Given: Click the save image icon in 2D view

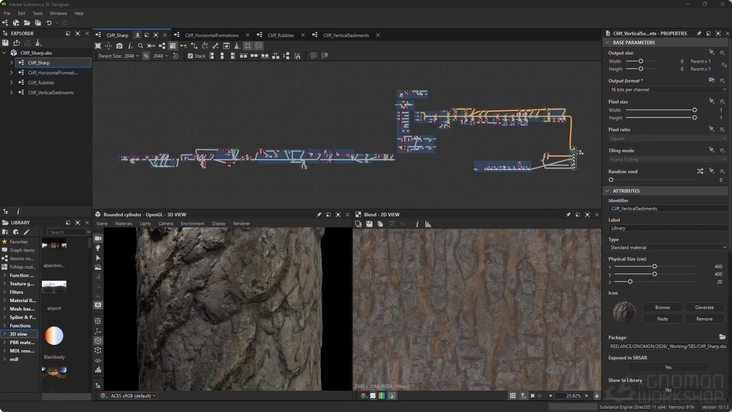Looking at the screenshot, I should pyautogui.click(x=369, y=224).
